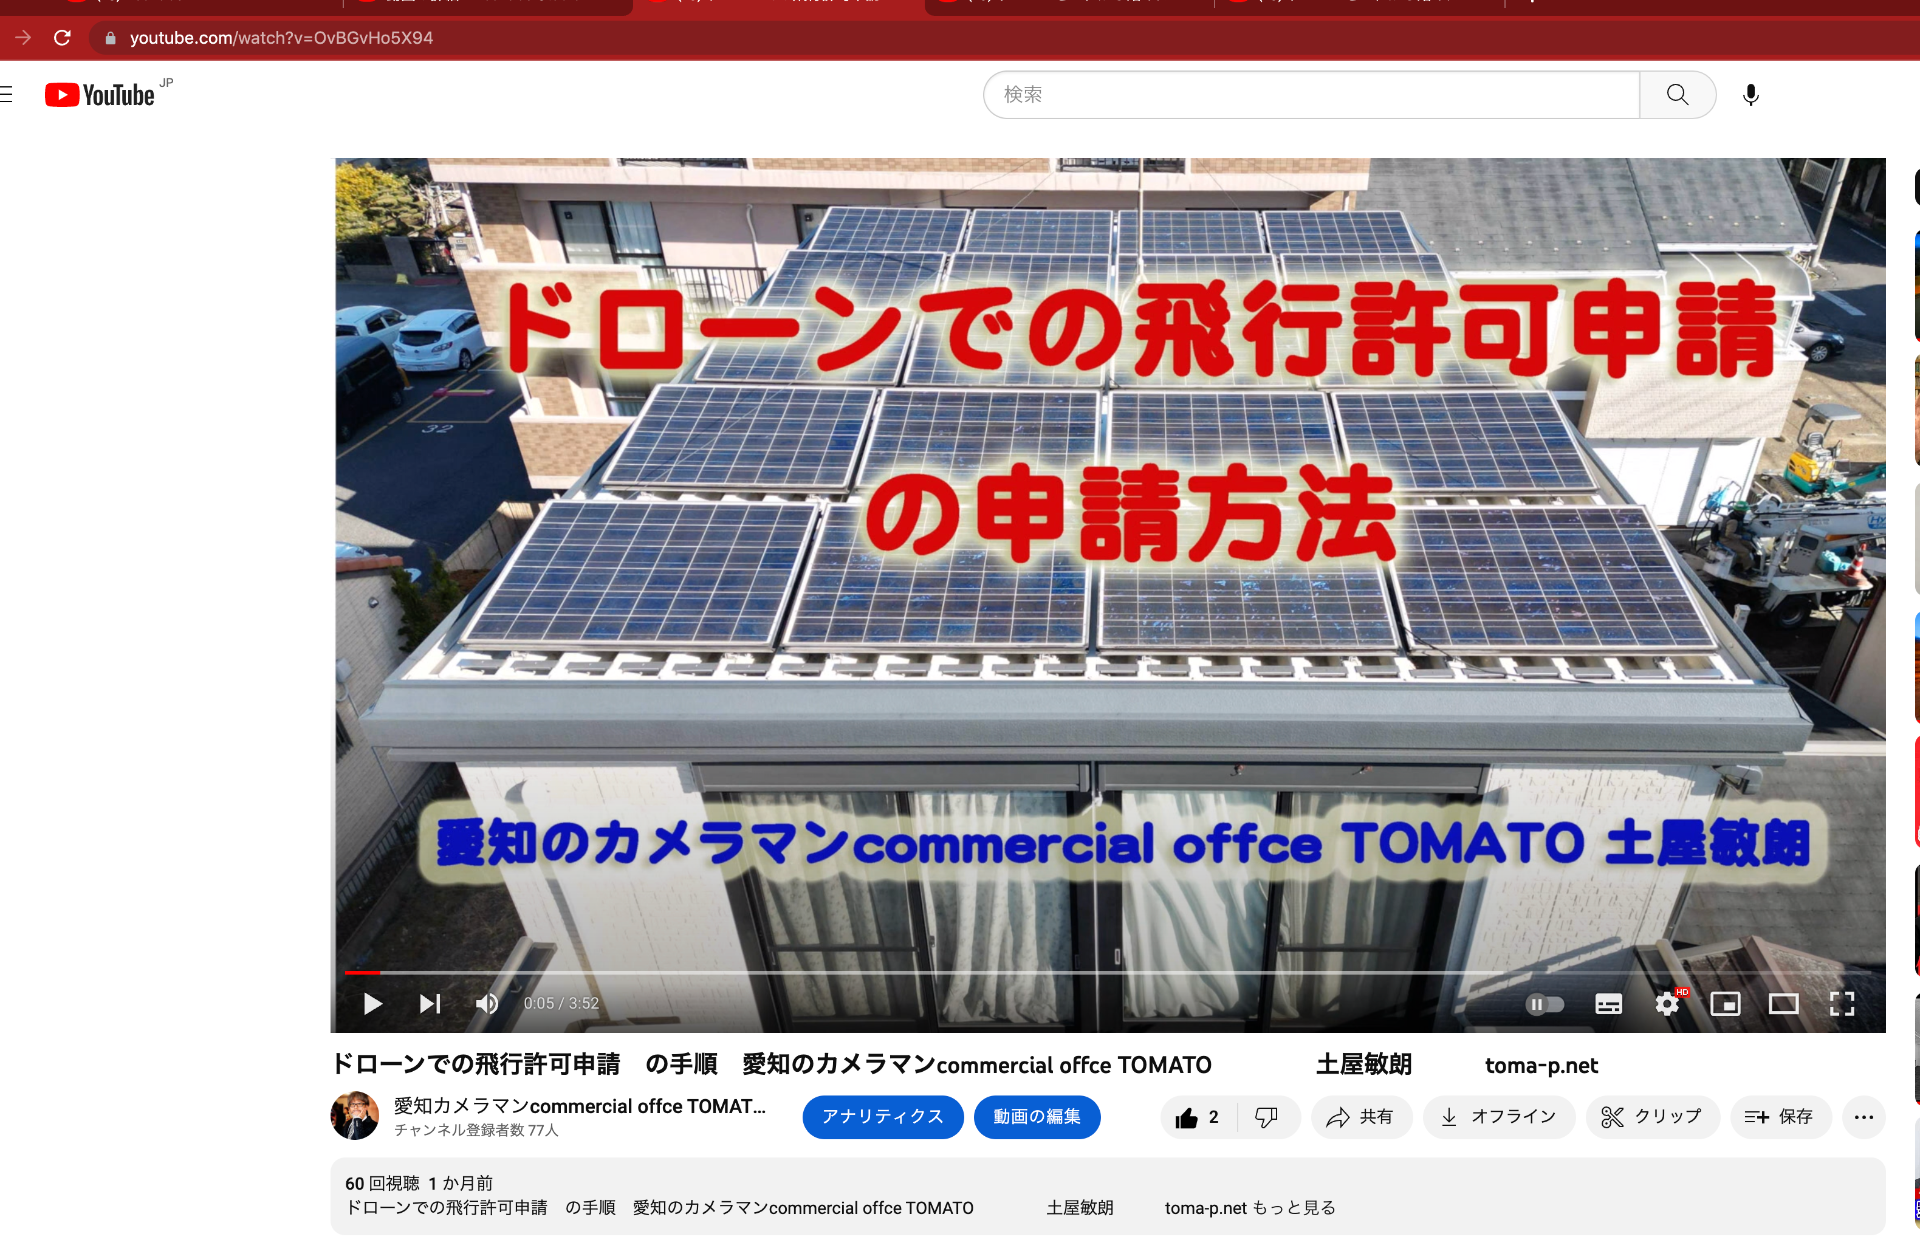
Task: Enter full screen mode
Action: point(1842,1003)
